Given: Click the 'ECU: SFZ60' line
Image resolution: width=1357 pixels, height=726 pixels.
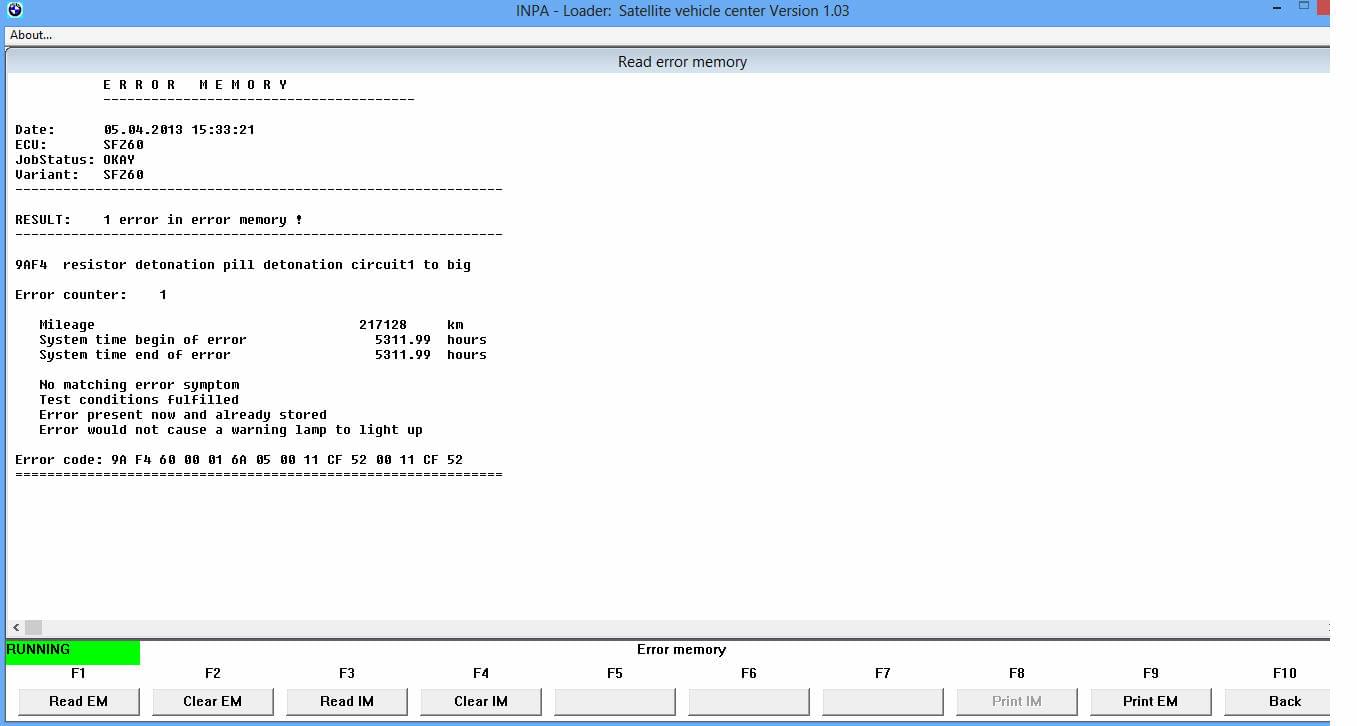Looking at the screenshot, I should pos(79,145).
